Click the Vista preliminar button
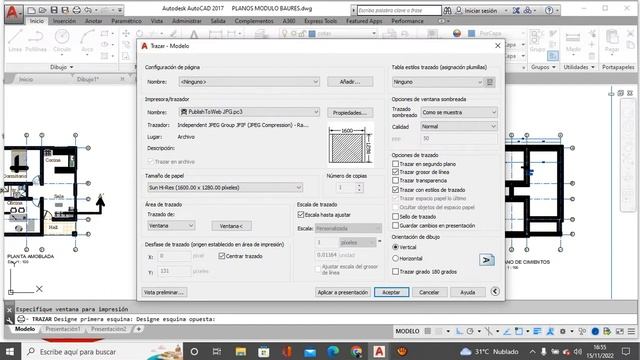The width and height of the screenshot is (640, 360). pos(164,292)
